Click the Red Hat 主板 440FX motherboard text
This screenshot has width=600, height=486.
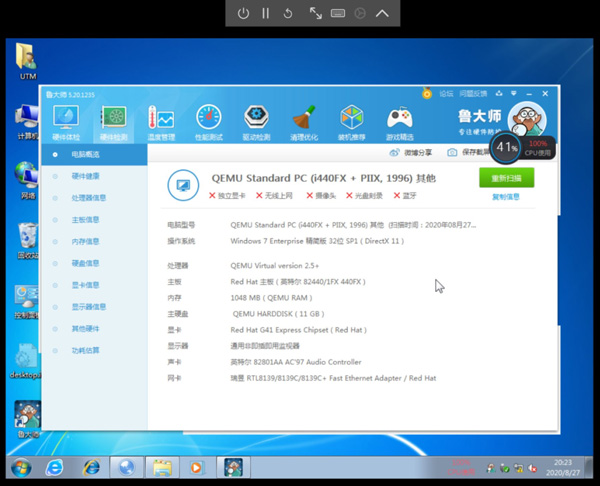coord(298,282)
